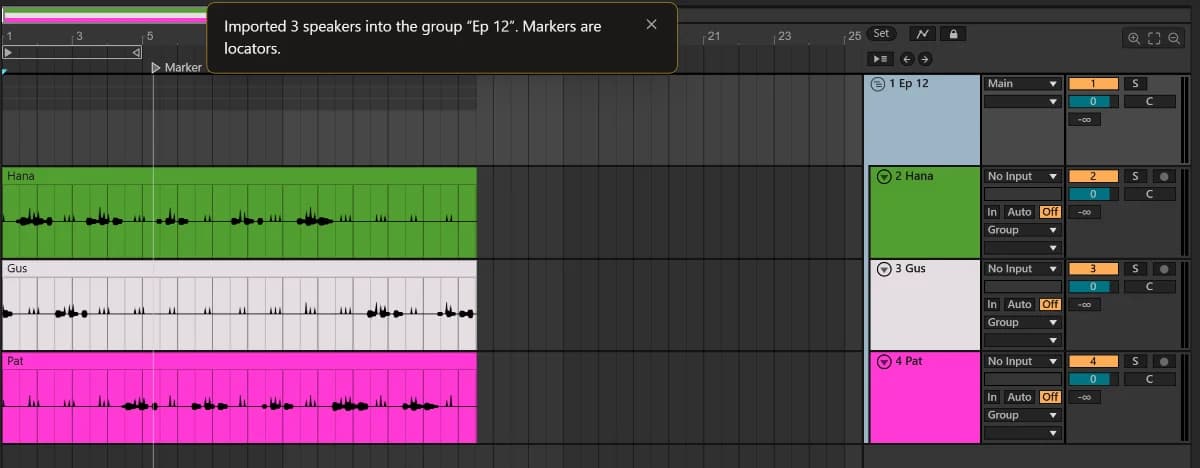
Task: Click the Set locator button
Action: click(881, 33)
